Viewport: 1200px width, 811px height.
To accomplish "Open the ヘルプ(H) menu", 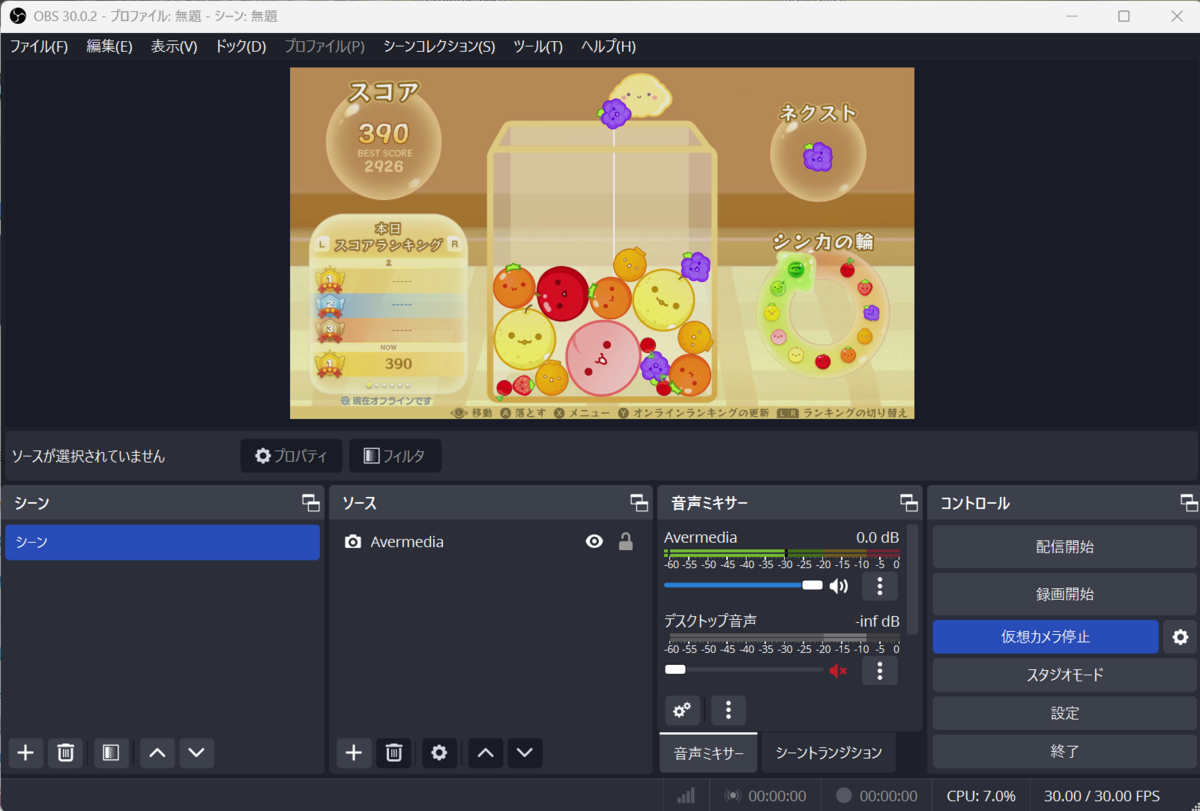I will tap(608, 46).
